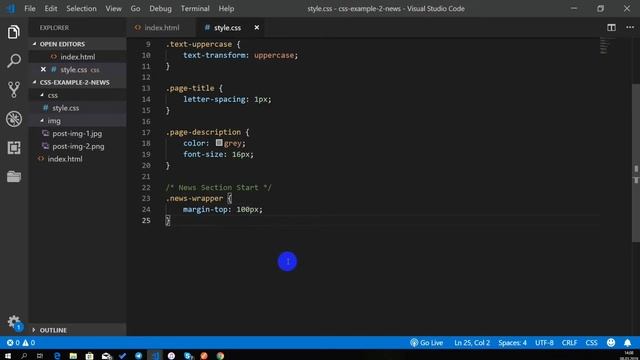Click the VS Code logo in title bar

tap(11, 8)
